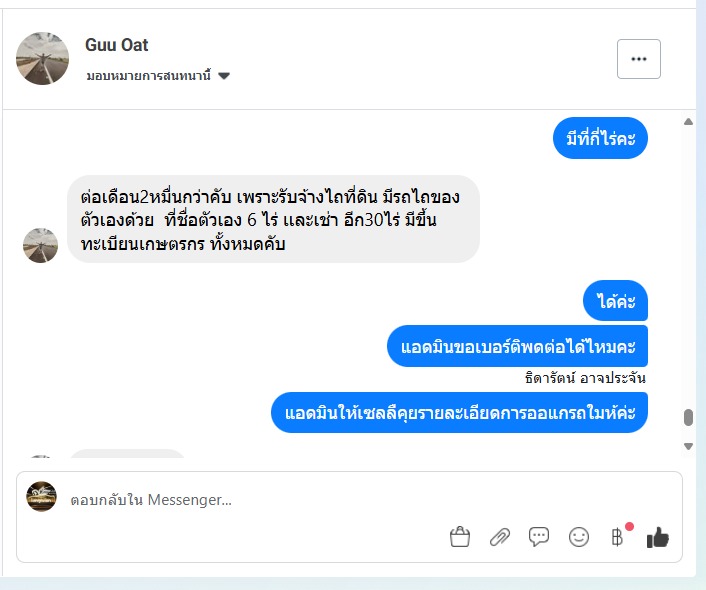Image resolution: width=706 pixels, height=590 pixels.
Task: Click the scrollbar down arrow
Action: click(x=688, y=446)
